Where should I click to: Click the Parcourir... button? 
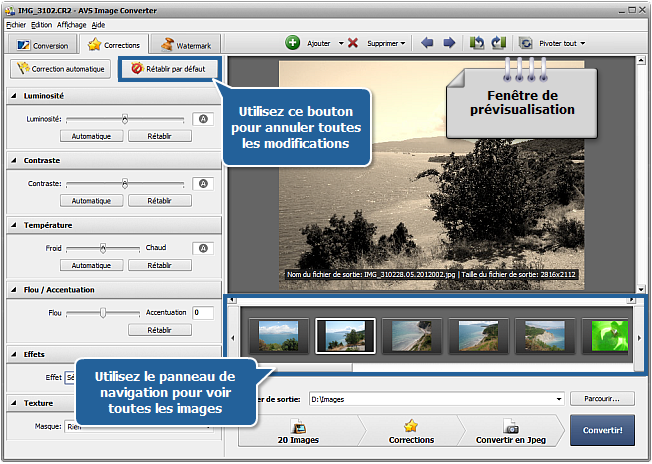602,399
